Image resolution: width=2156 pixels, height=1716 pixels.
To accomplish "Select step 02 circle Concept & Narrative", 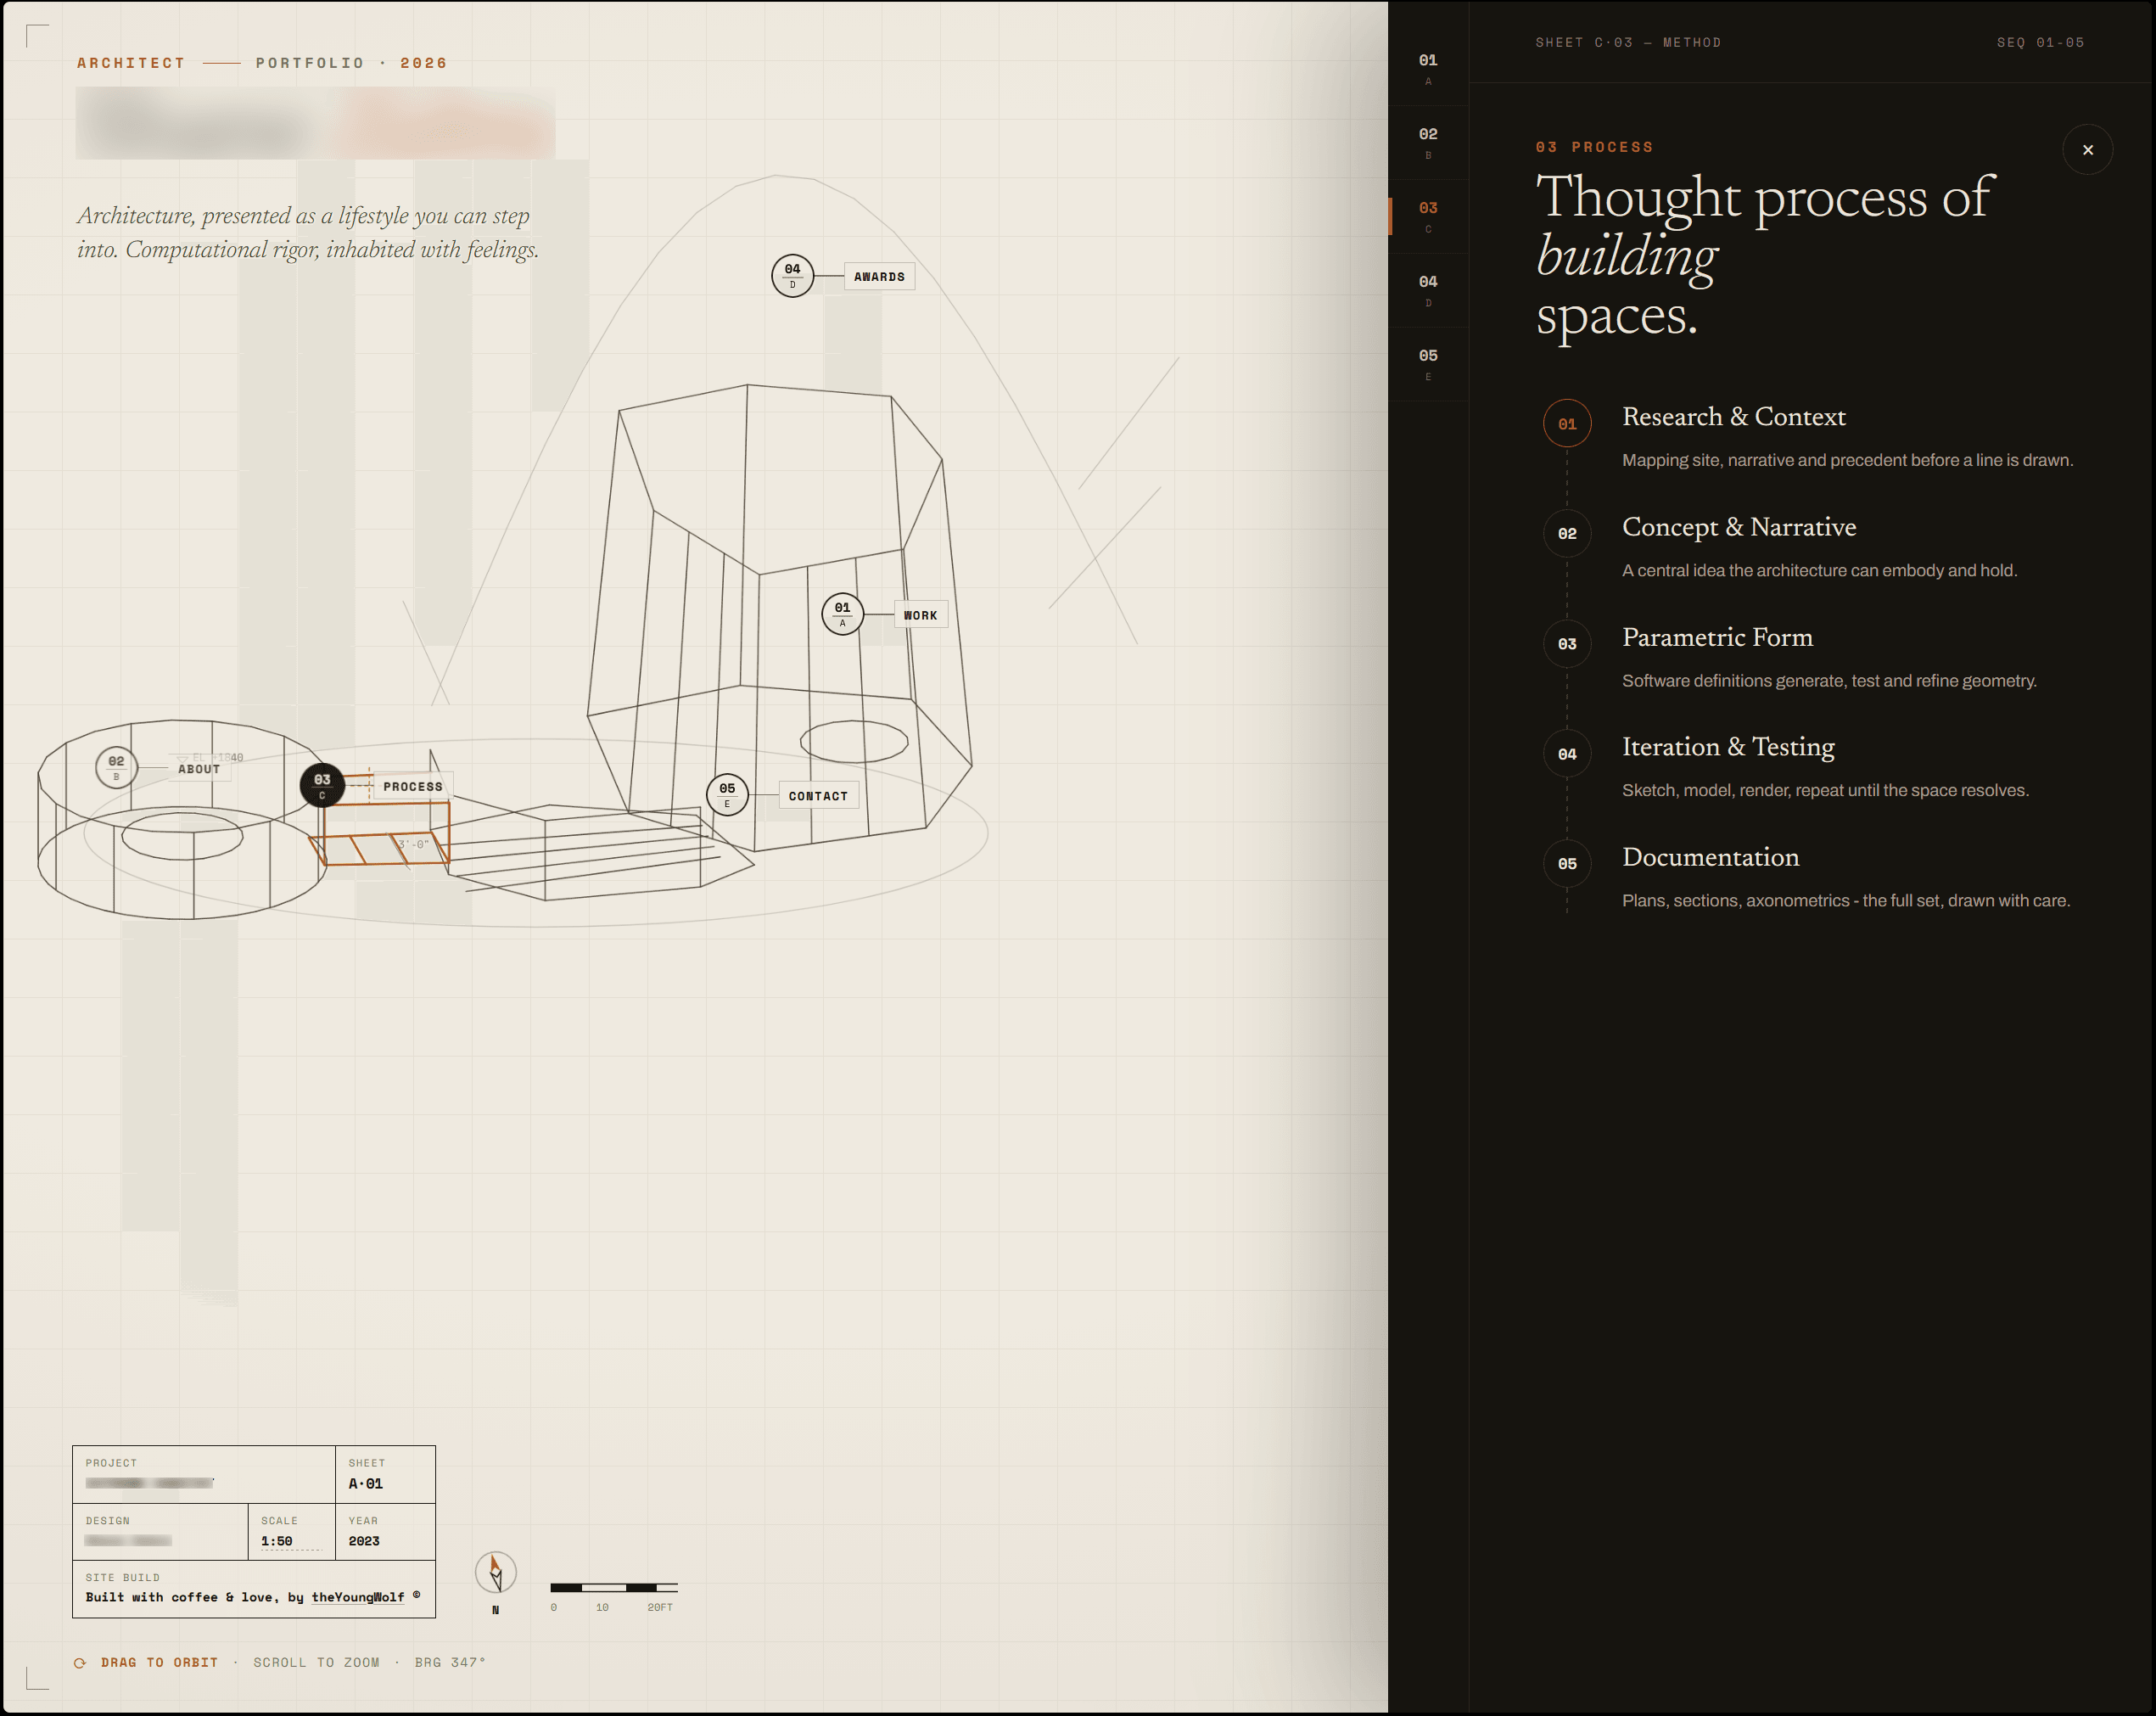I will pos(1567,534).
